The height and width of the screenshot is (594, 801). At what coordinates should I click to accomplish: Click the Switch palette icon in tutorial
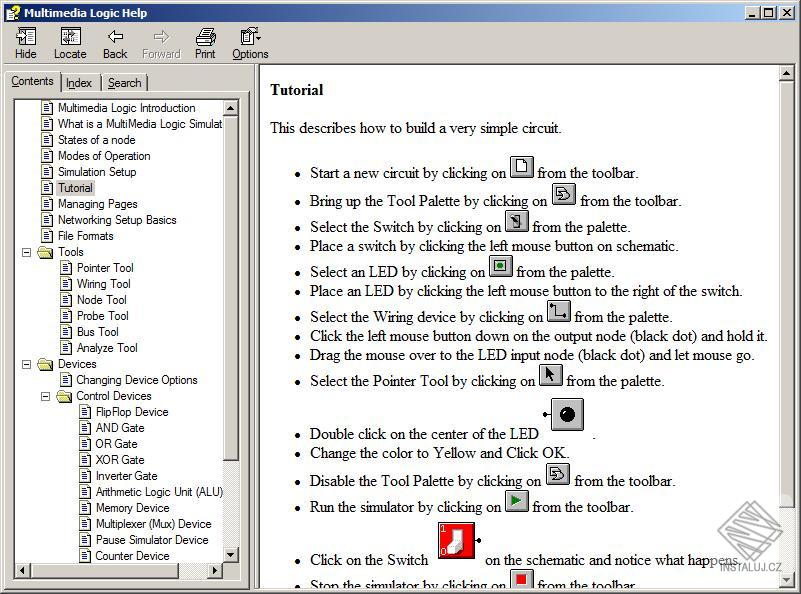(516, 221)
